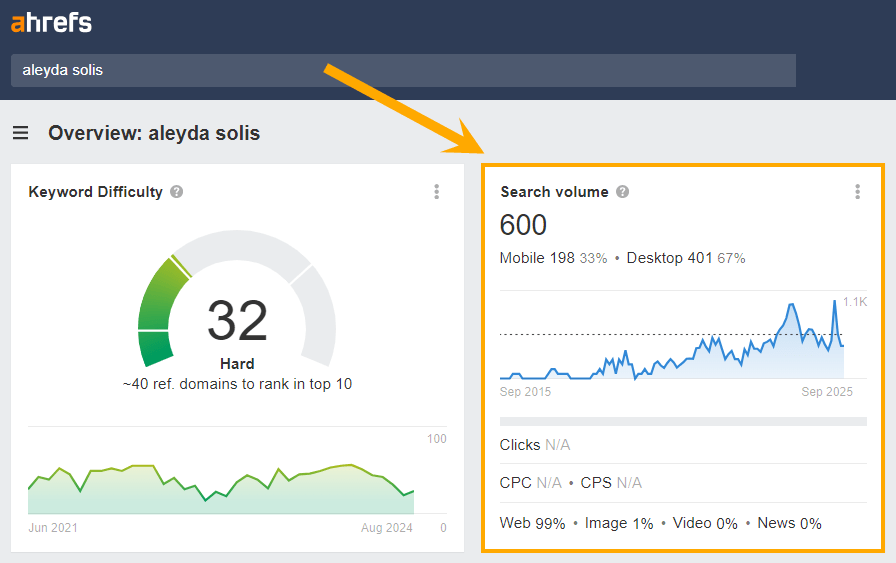Open Keyword Difficulty card three-dot menu
896x563 pixels.
[x=437, y=191]
